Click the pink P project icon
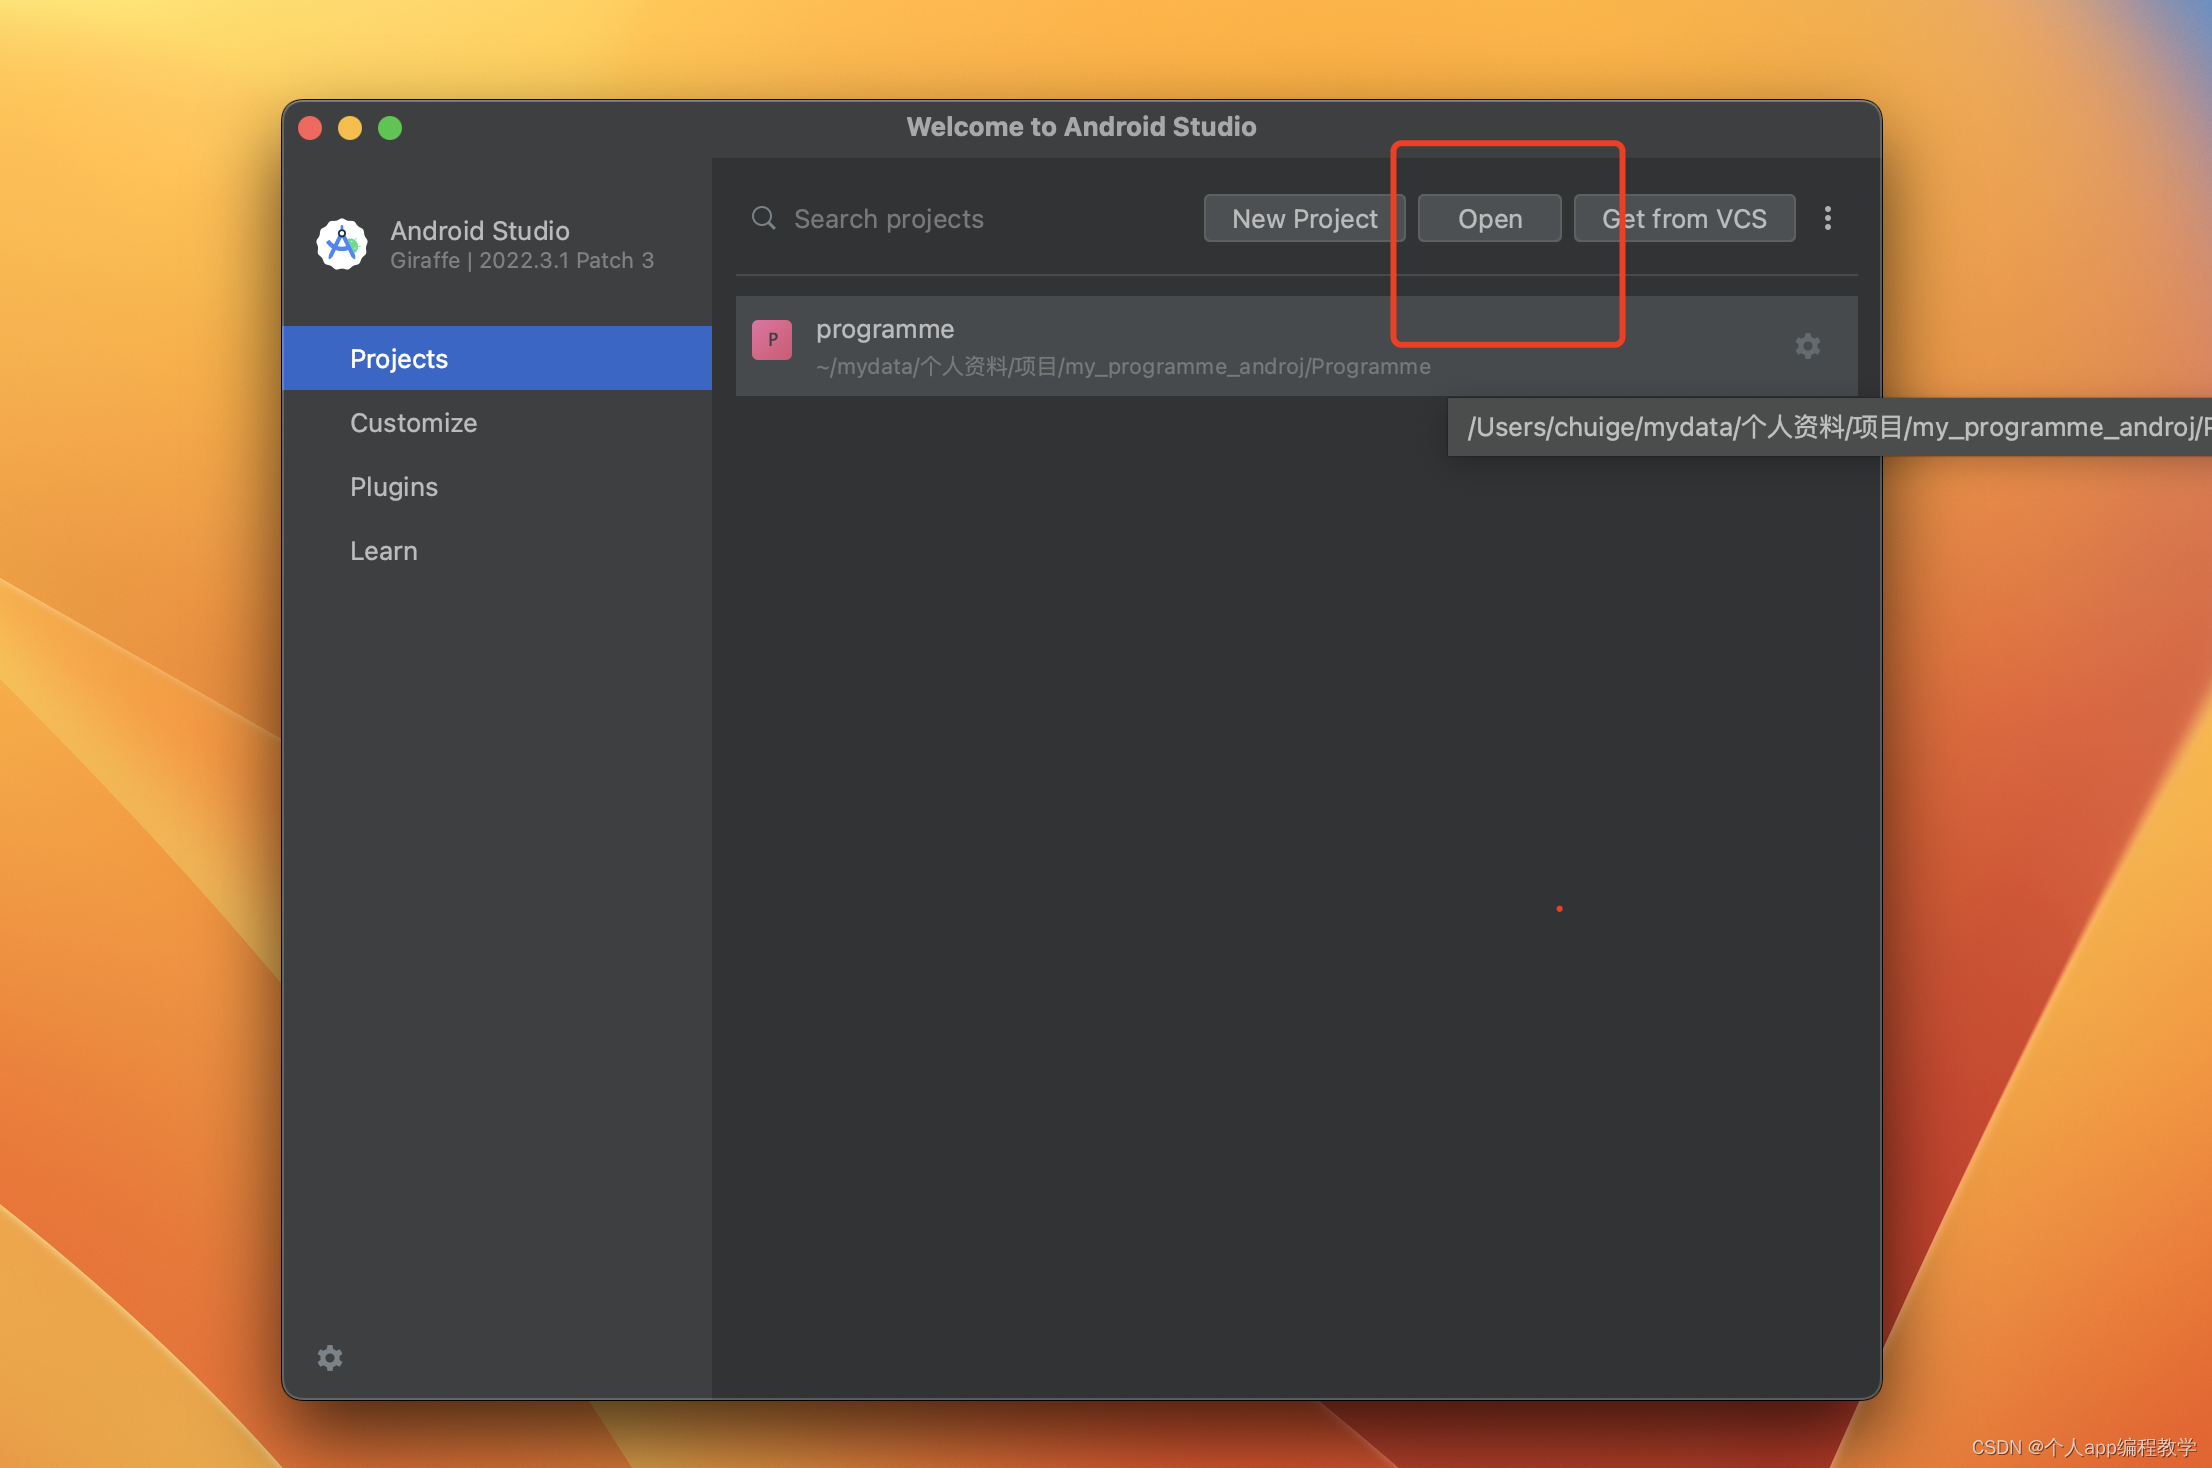2212x1468 pixels. (x=772, y=340)
